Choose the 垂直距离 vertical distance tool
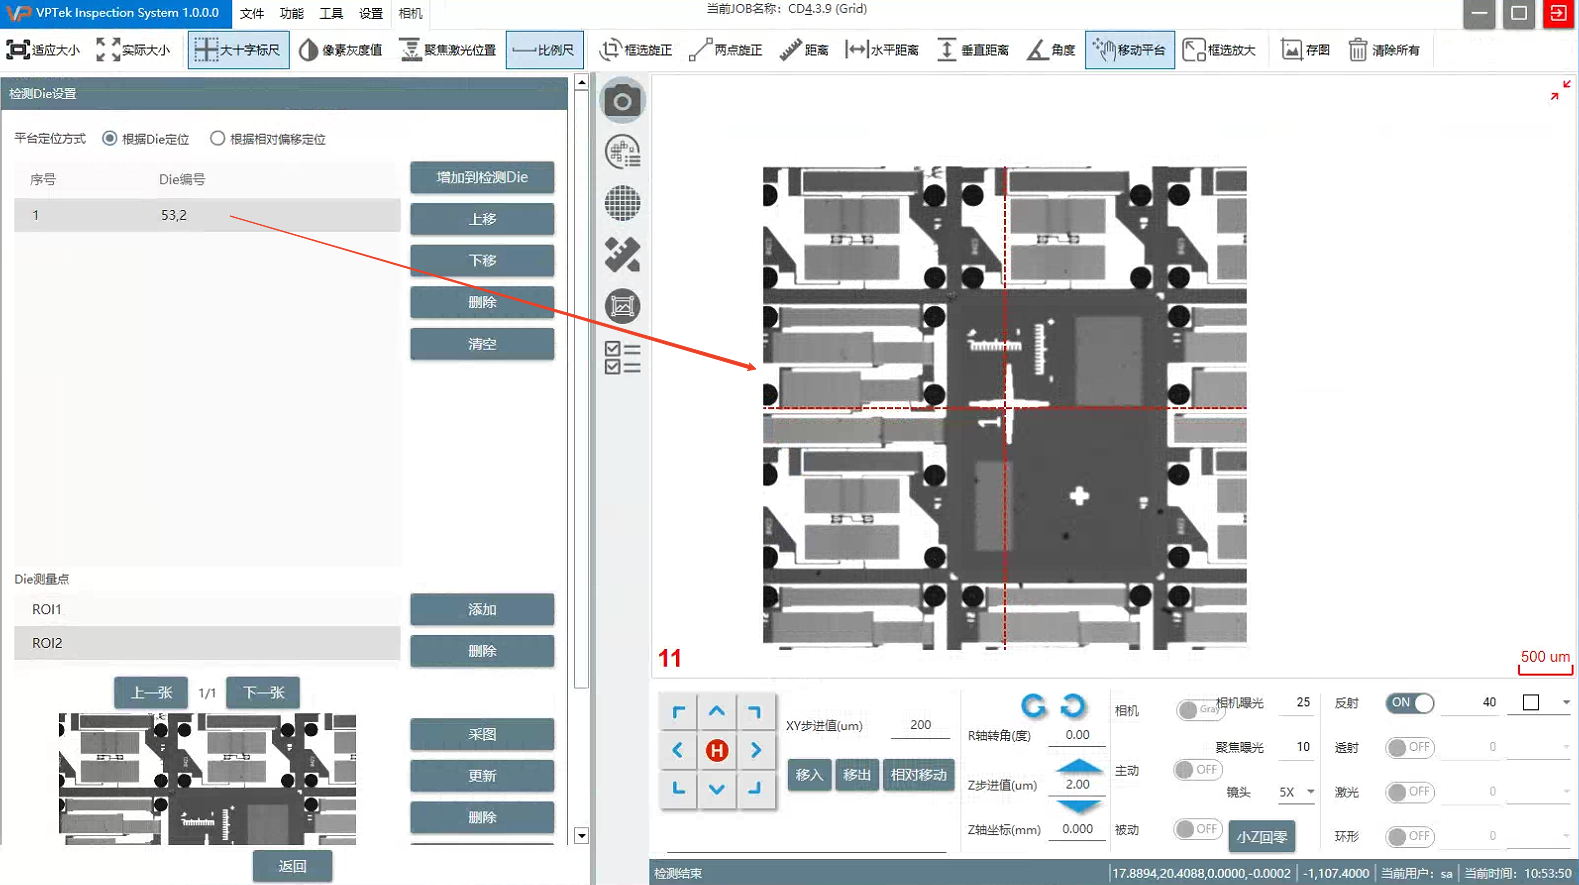 (x=972, y=50)
